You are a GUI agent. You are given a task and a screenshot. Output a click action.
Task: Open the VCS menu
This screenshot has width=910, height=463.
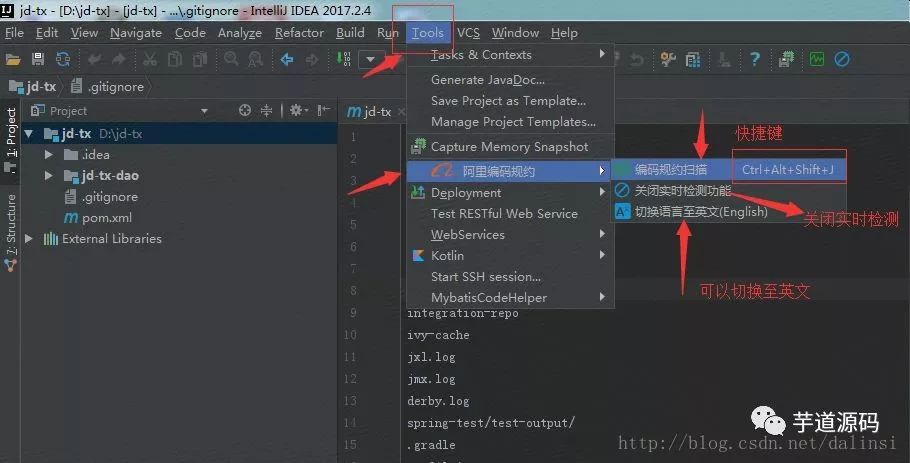coord(468,33)
